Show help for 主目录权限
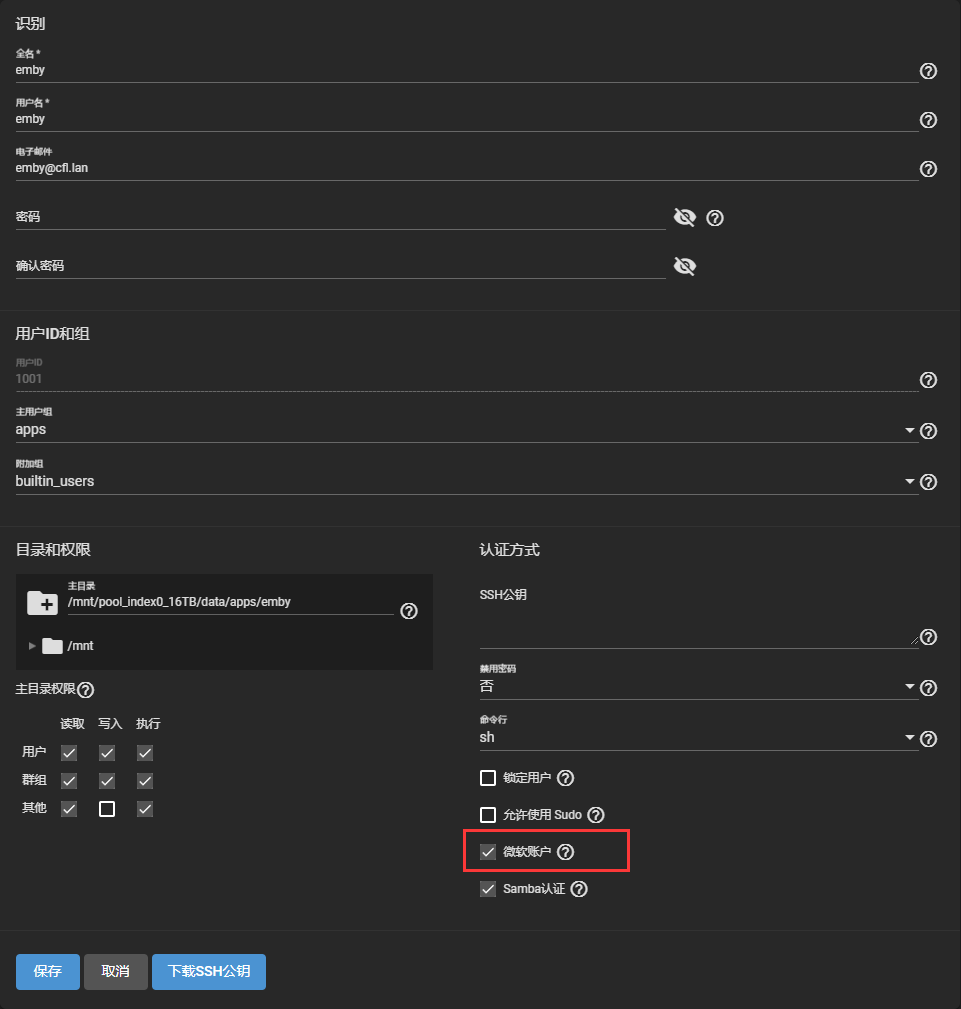This screenshot has width=961, height=1009. [86, 690]
